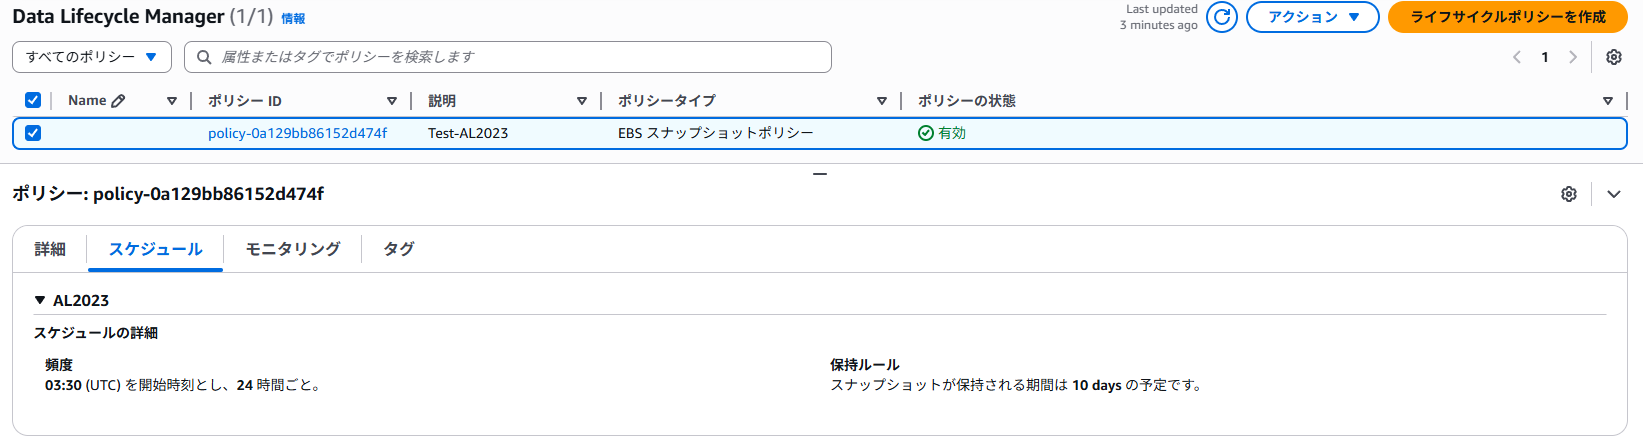Uncheck the policy row checkbox

[x=33, y=133]
